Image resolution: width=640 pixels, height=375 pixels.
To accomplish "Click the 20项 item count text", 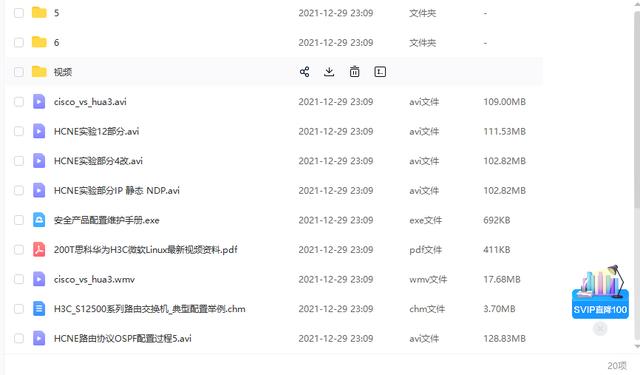I will coord(617,365).
